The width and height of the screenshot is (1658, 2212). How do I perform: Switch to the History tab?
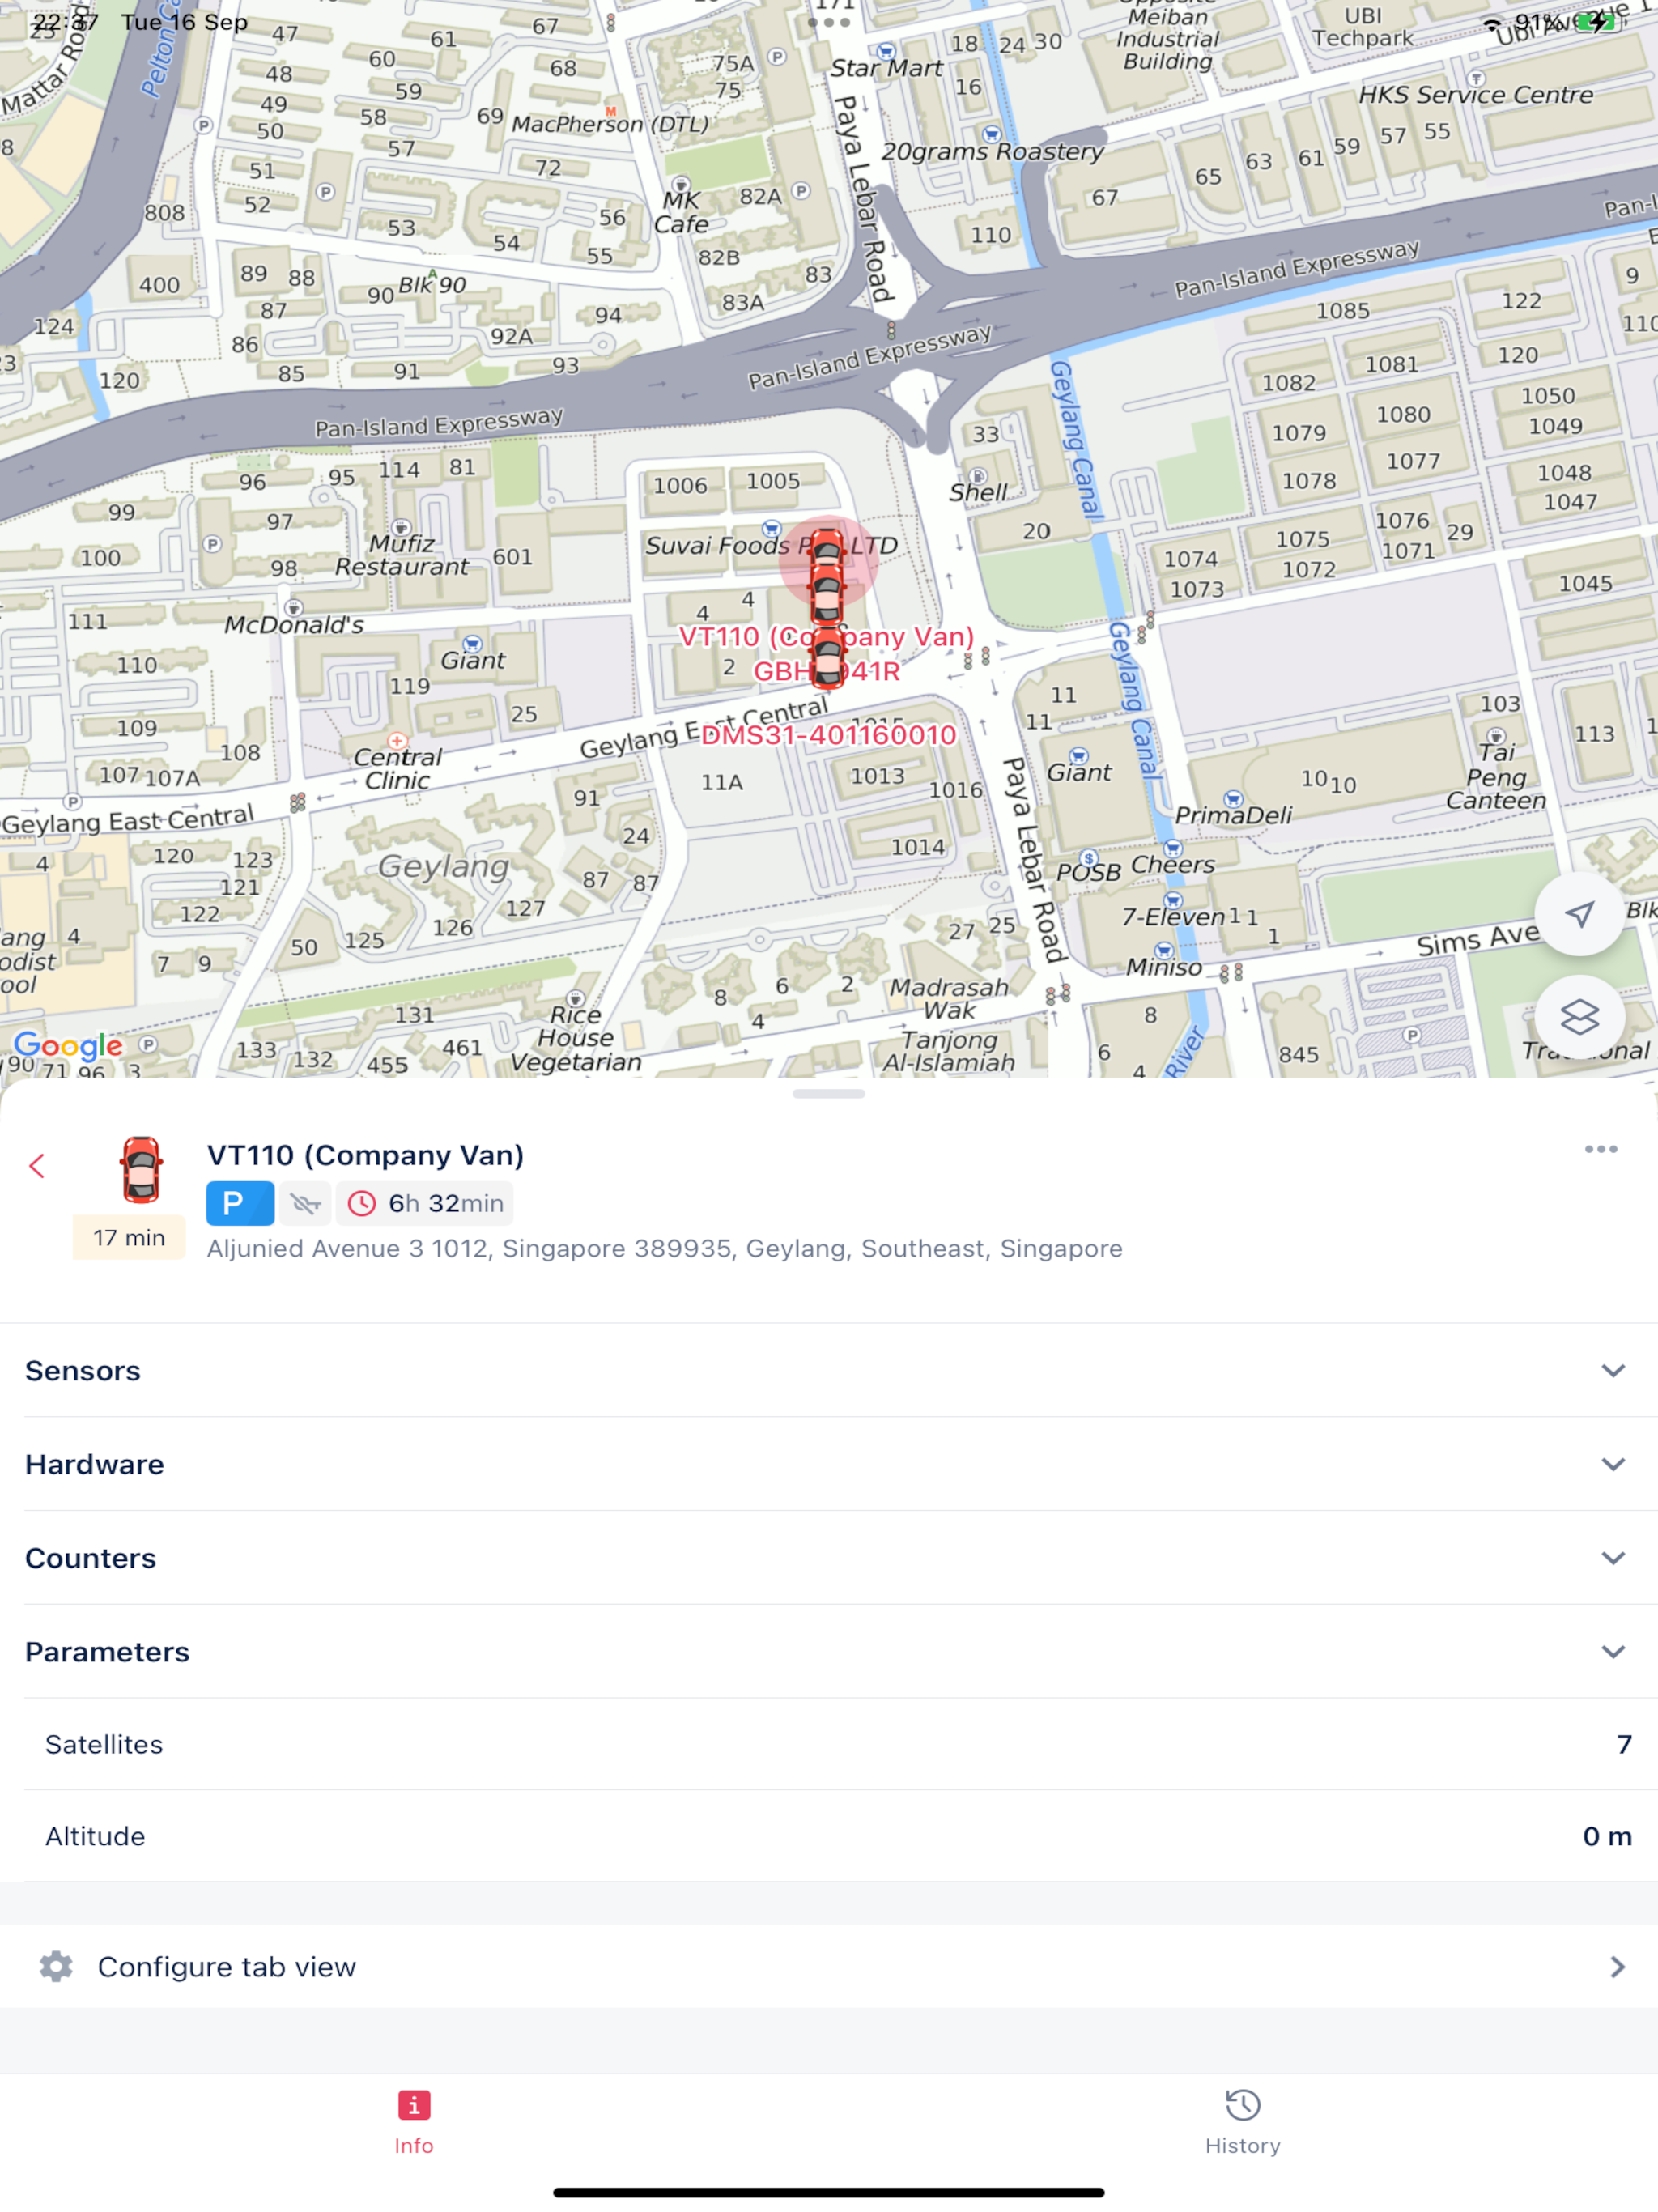(1243, 2122)
